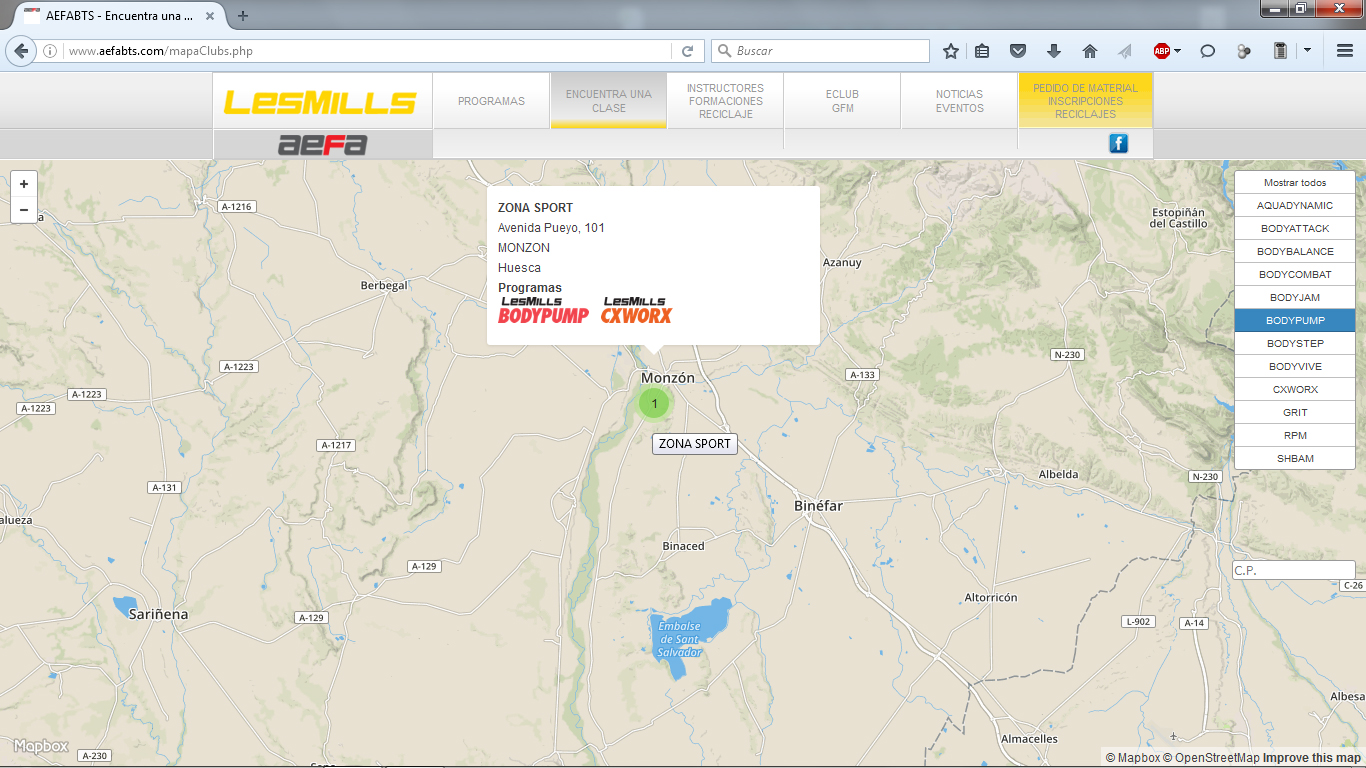The image size is (1366, 768).
Task: Filter map by BODYBALANCE
Action: tap(1295, 252)
